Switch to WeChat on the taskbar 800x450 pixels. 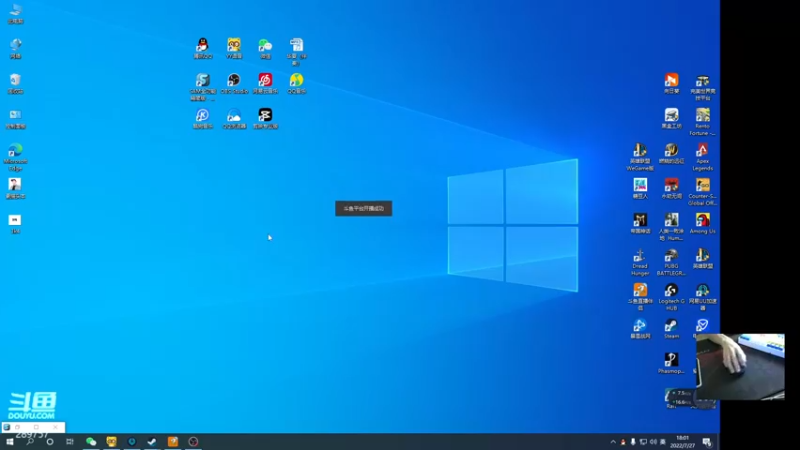click(91, 442)
